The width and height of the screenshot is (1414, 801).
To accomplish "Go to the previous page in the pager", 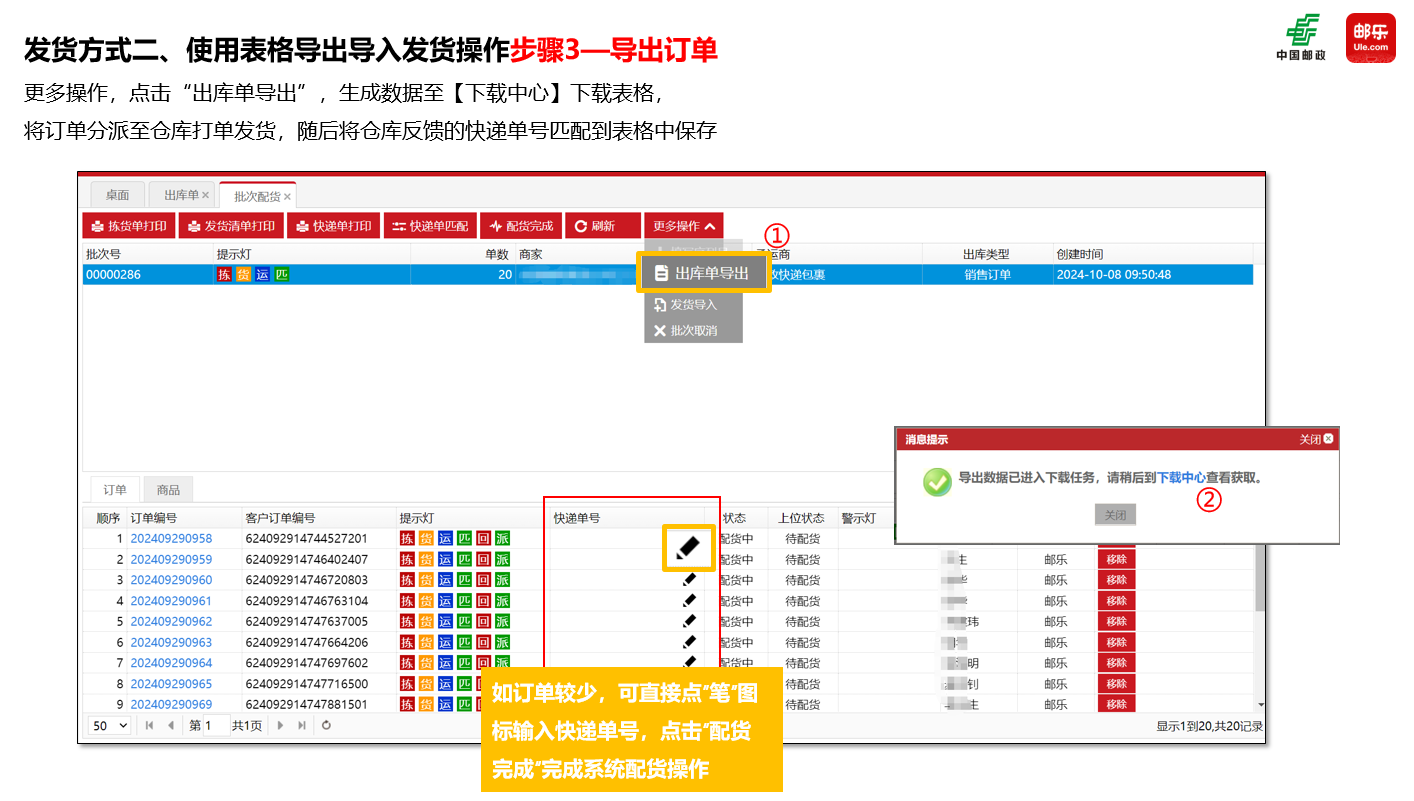I will [170, 726].
